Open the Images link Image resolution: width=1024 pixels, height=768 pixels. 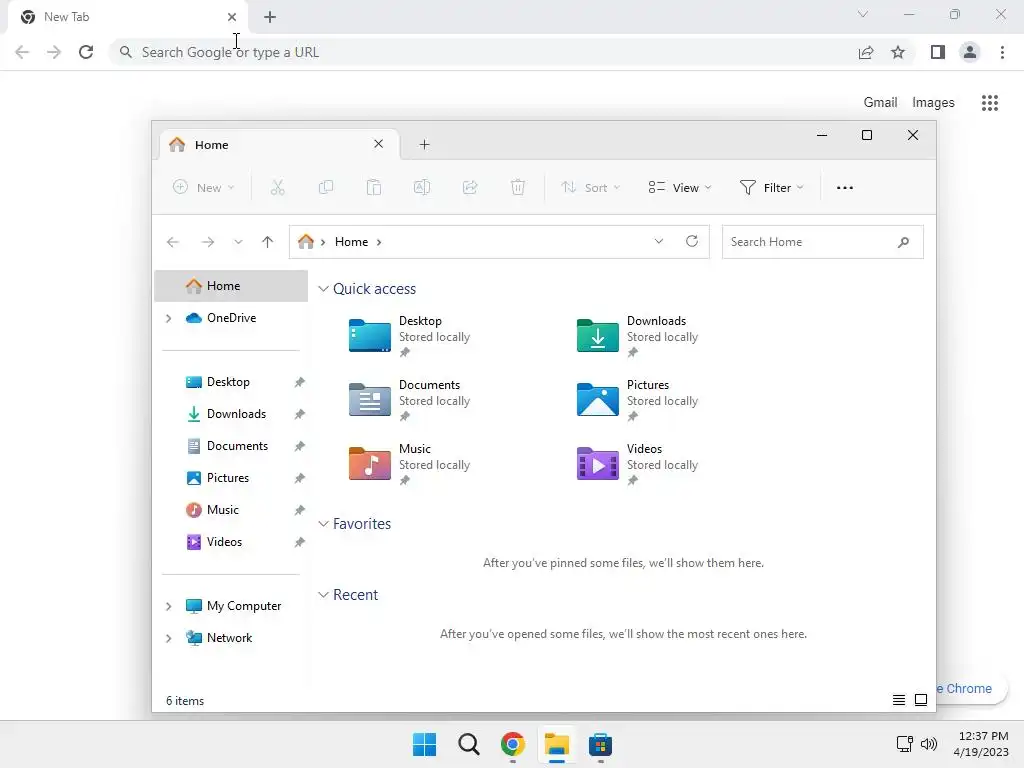point(933,103)
